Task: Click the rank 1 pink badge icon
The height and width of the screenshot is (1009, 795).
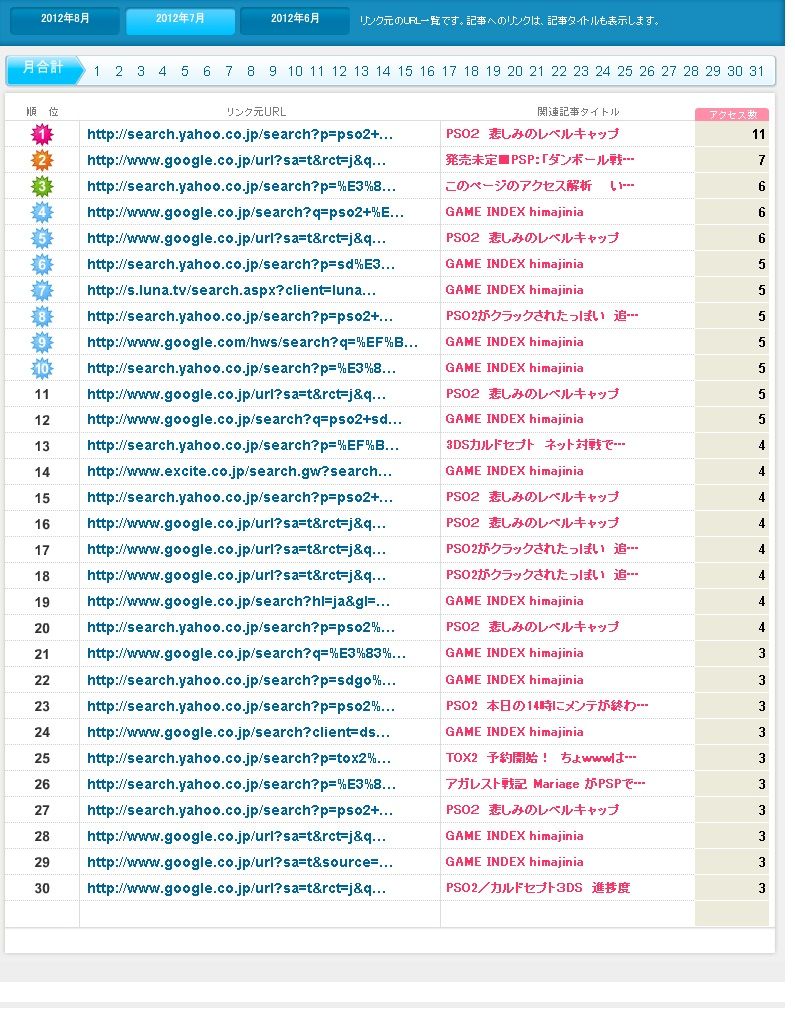Action: 42,134
